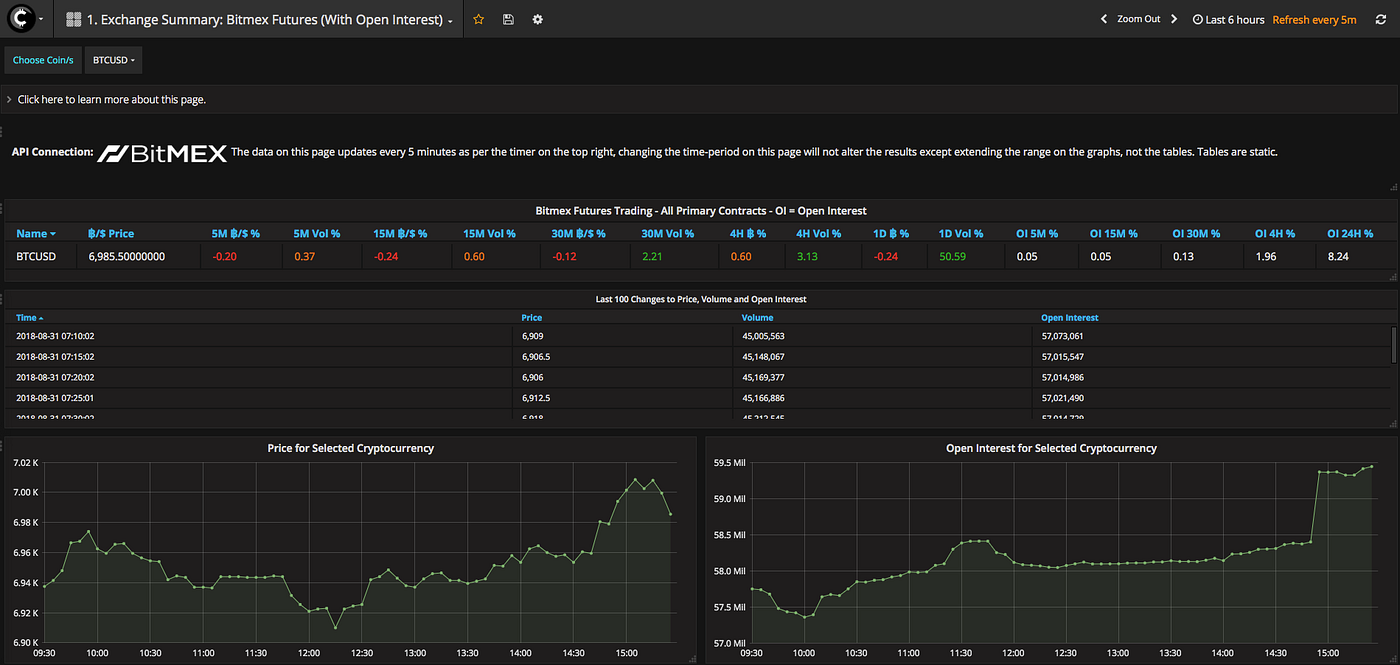The image size is (1400, 665).
Task: Open the 'Last 6 hours' time range picker
Action: pos(1229,19)
